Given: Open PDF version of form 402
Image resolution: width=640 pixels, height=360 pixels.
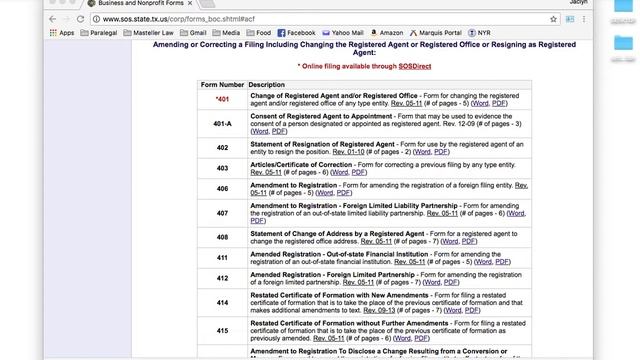Looking at the screenshot, I should click(440, 152).
